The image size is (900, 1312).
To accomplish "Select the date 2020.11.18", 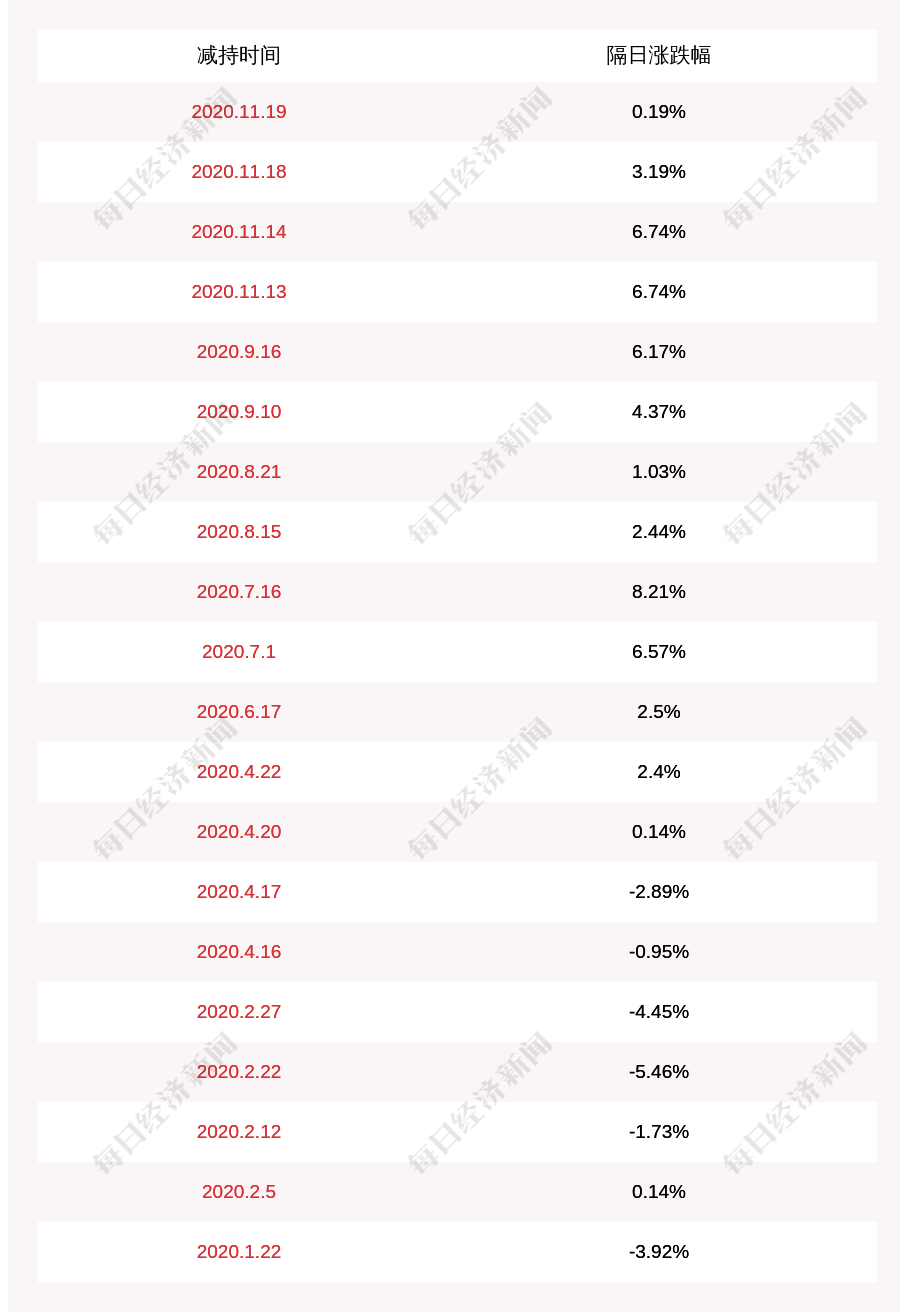I will click(238, 171).
